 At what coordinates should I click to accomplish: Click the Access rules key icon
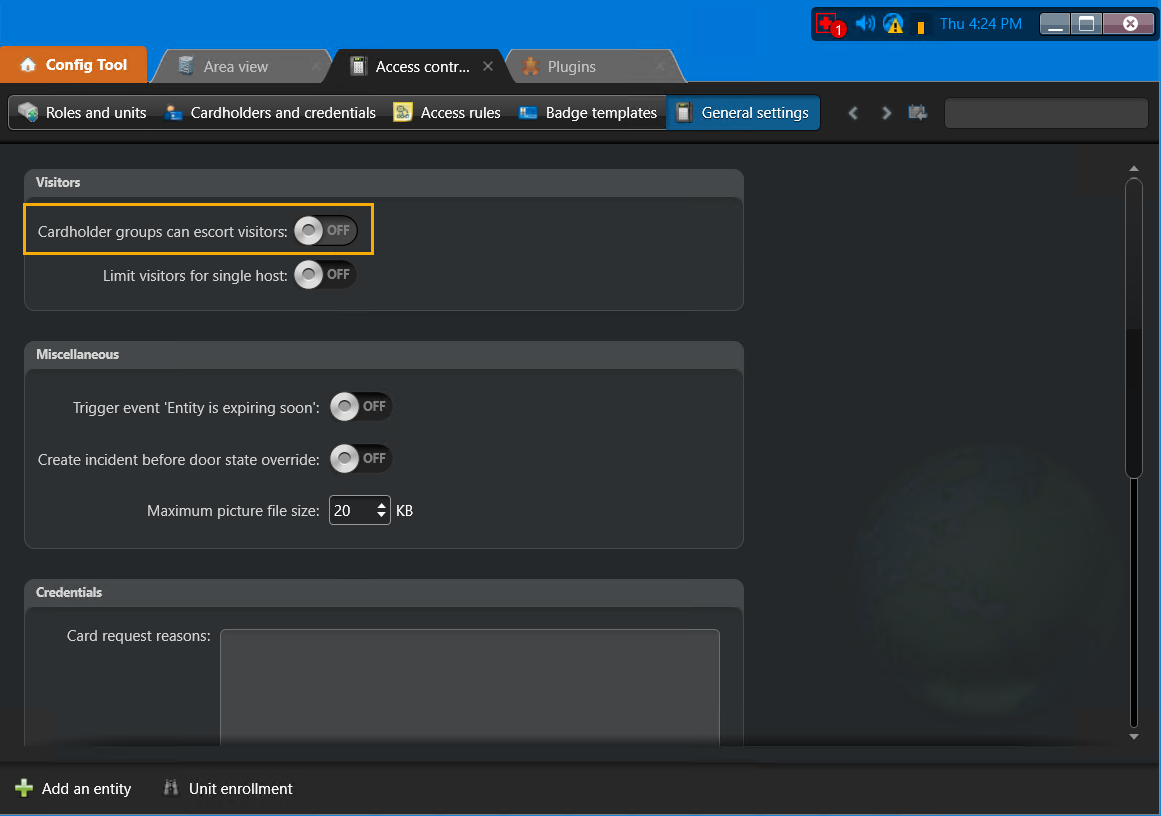tap(402, 113)
